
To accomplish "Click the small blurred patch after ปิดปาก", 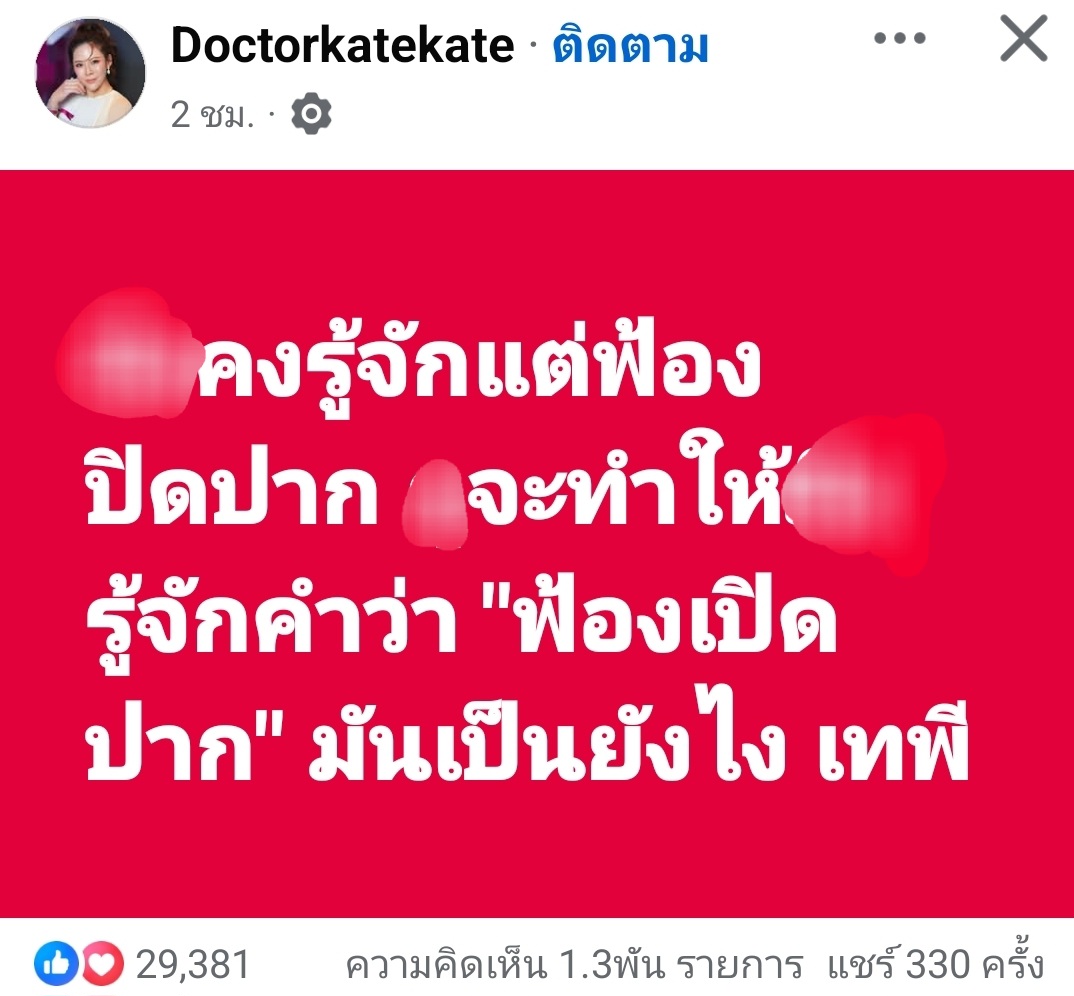I will [435, 506].
